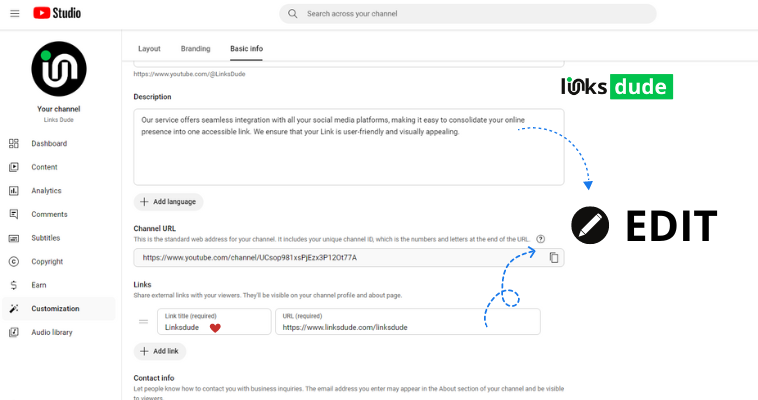Viewport: 758px width, 400px height.
Task: Copy the channel URL with clipboard icon
Action: pos(554,257)
